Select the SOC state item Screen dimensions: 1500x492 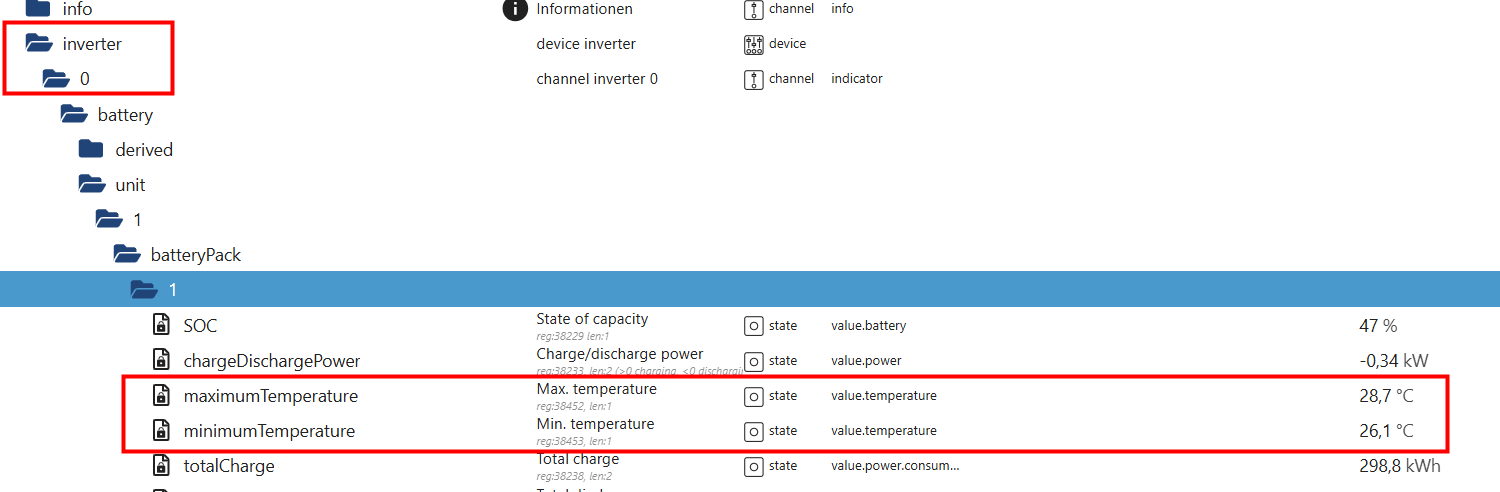coord(200,326)
